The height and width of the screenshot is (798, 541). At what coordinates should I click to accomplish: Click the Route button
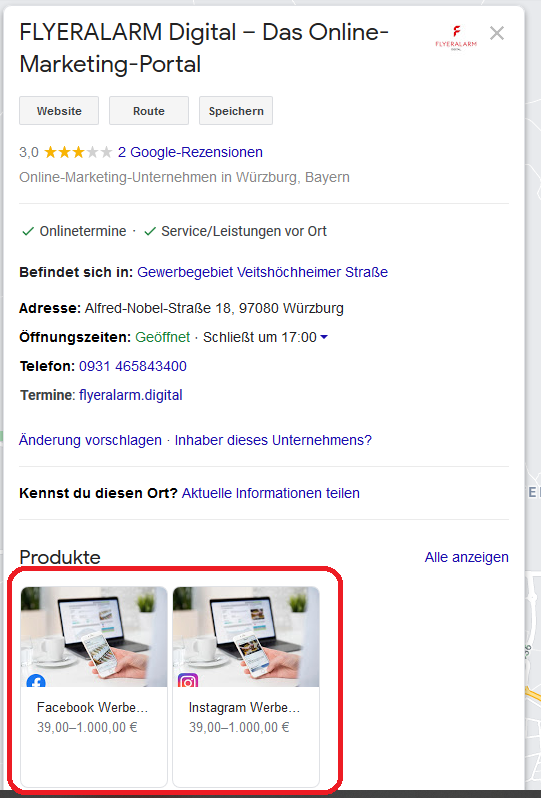pyautogui.click(x=149, y=110)
